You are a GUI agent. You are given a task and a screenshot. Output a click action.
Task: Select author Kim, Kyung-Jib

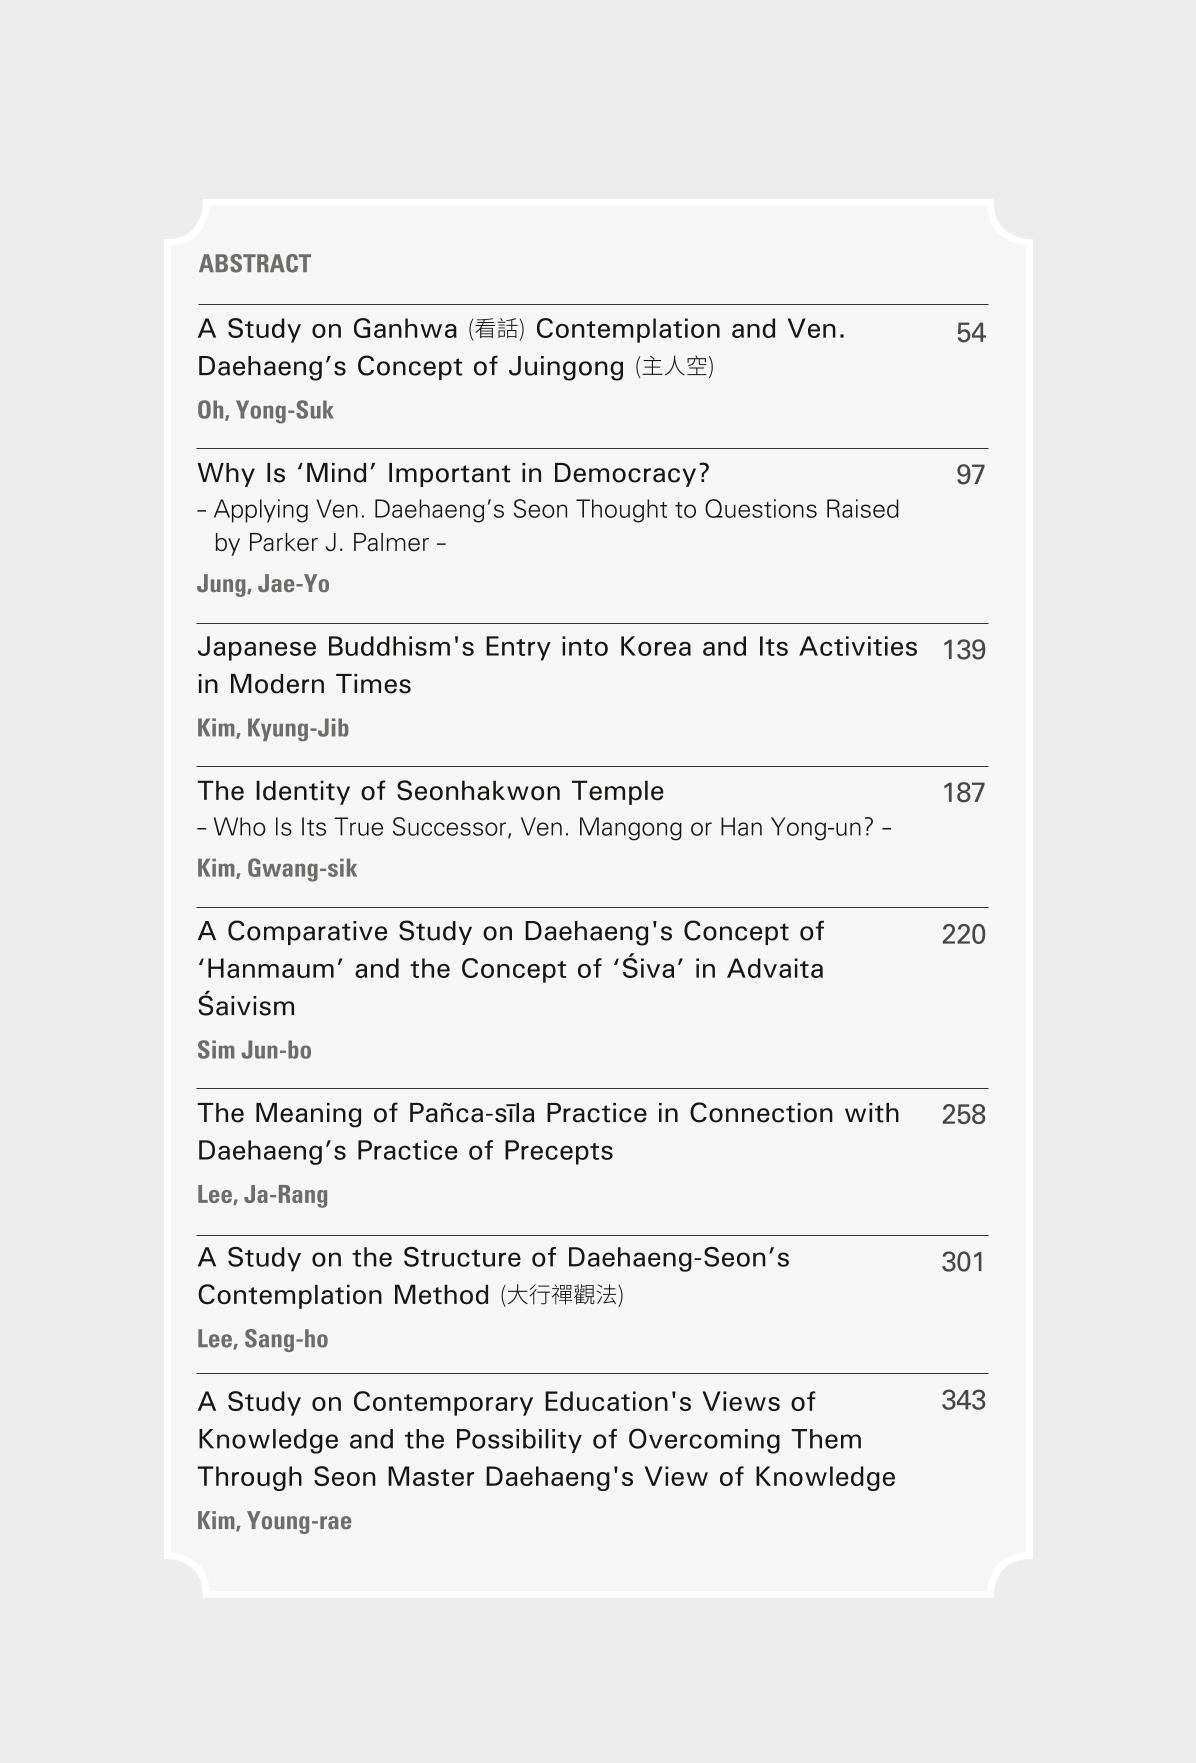(x=273, y=728)
